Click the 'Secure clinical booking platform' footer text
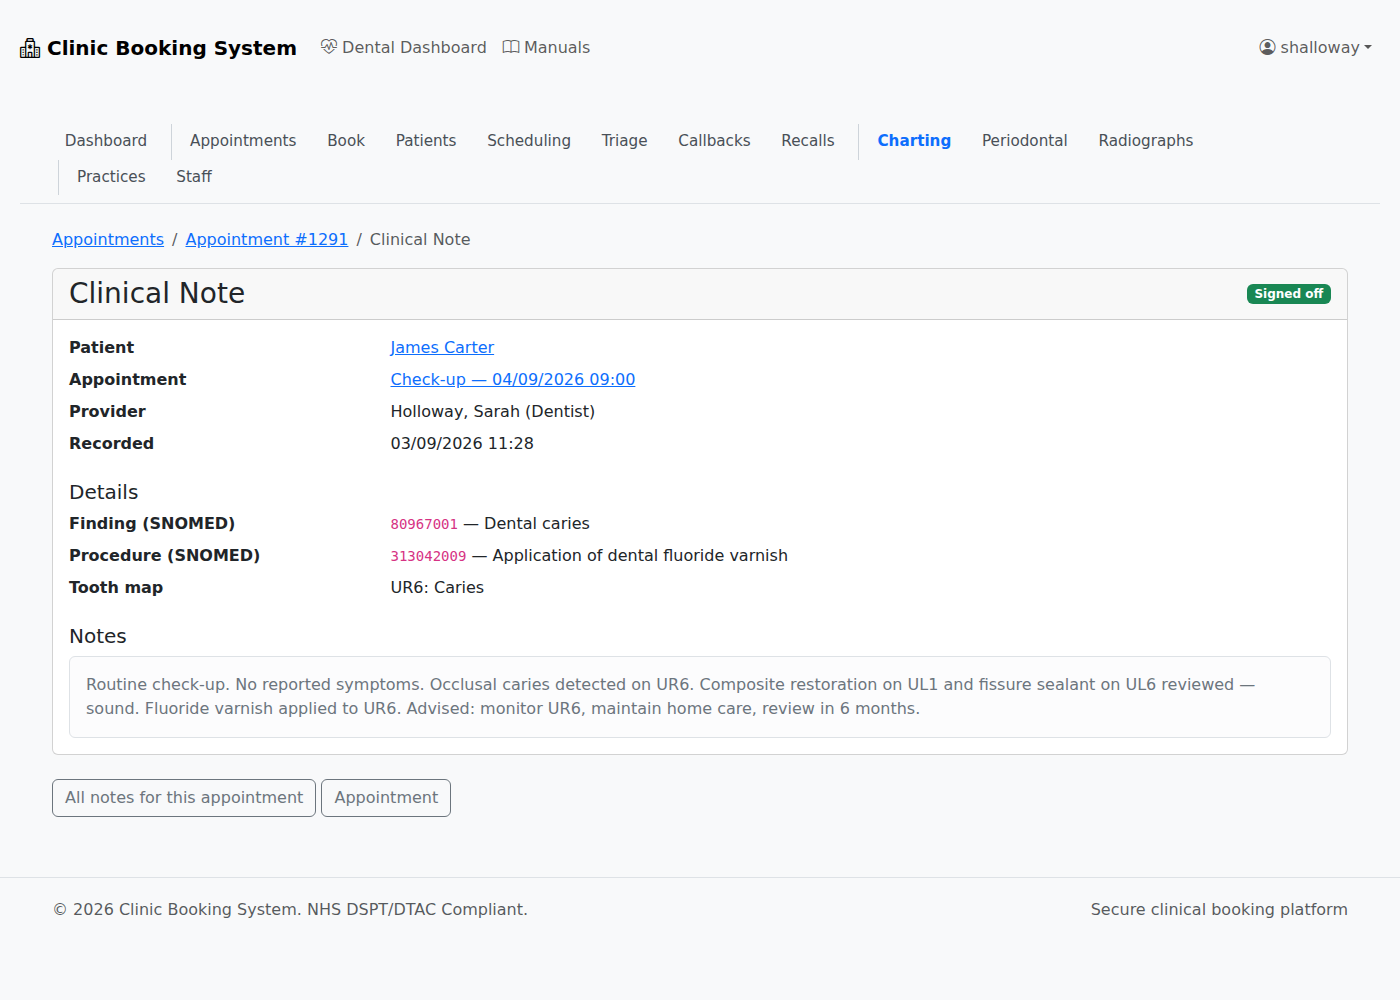Screen dimensions: 1400x1000 coord(1219,910)
